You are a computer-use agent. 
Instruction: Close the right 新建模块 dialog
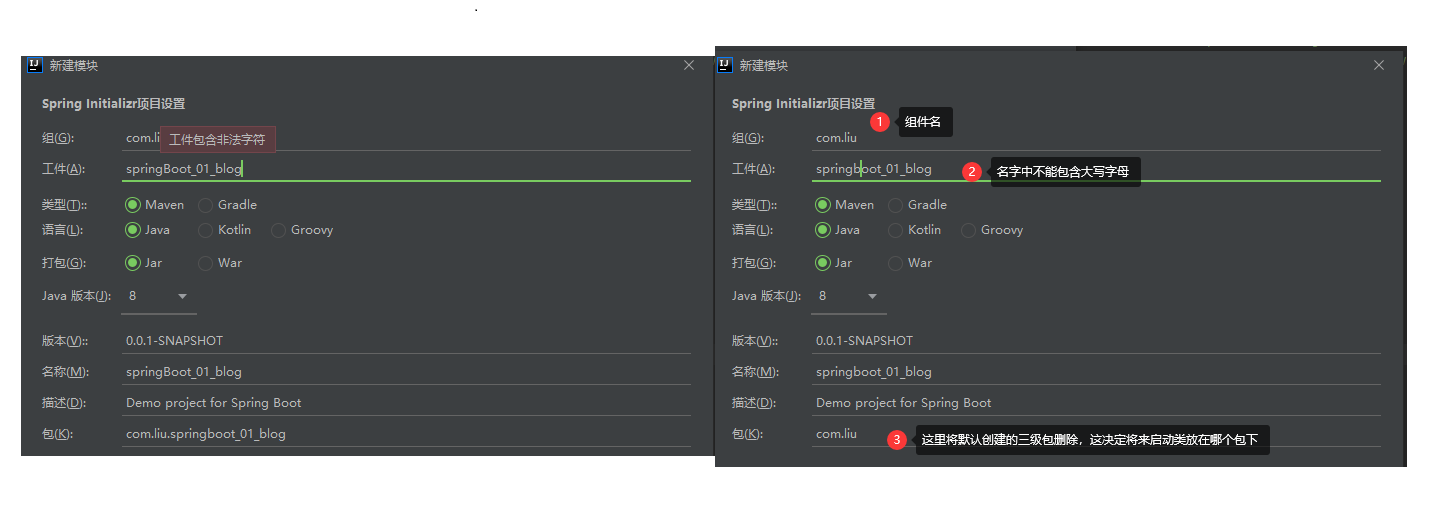pos(1379,65)
